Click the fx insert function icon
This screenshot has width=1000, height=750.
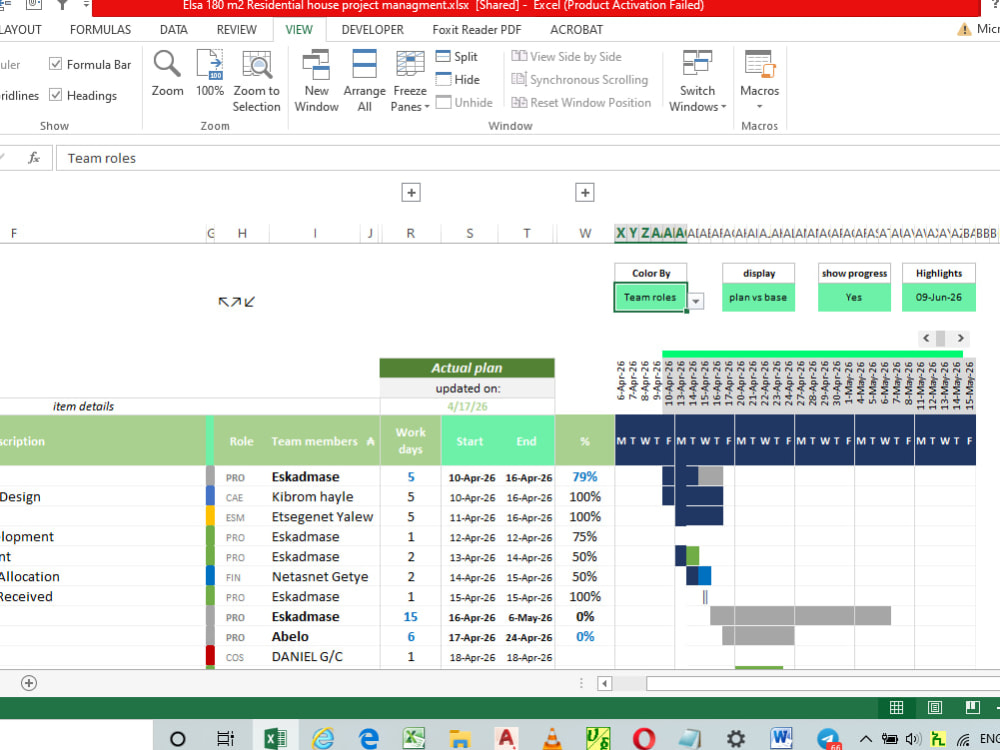click(34, 158)
